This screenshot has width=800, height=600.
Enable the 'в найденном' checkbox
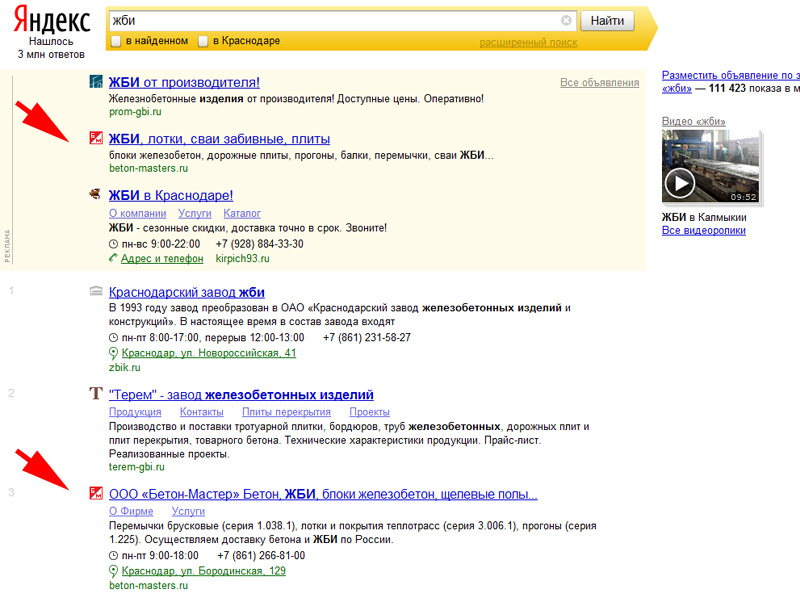pos(116,41)
